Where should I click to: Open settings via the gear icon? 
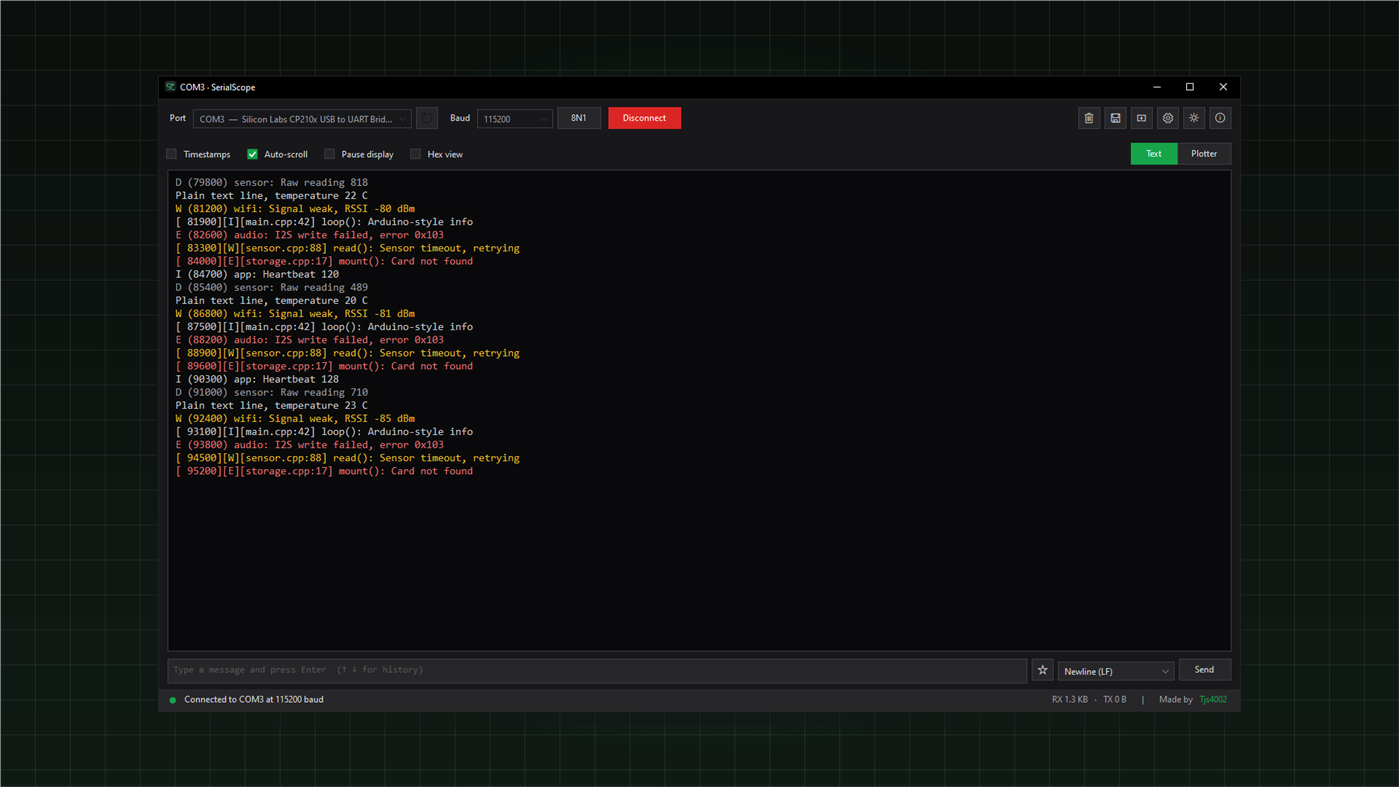tap(1168, 118)
